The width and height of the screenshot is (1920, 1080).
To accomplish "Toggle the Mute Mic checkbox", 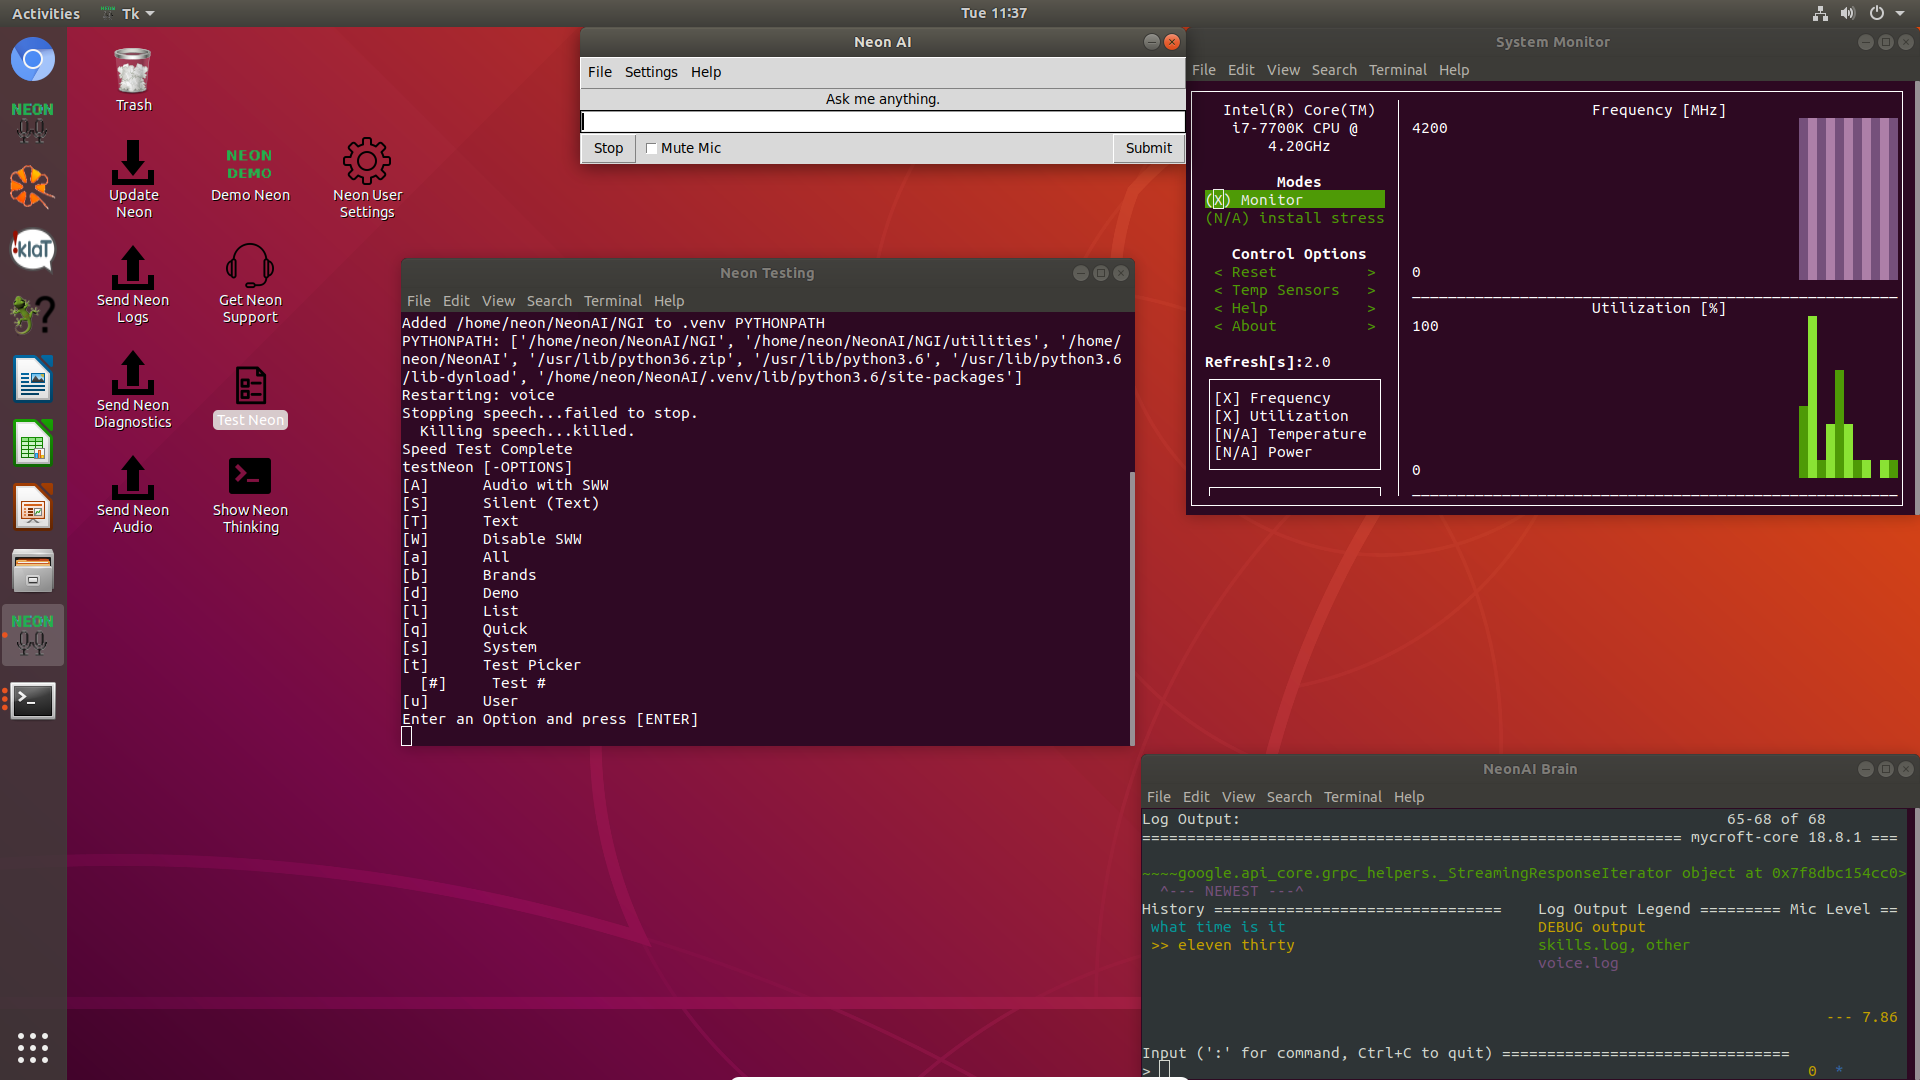I will 651,148.
